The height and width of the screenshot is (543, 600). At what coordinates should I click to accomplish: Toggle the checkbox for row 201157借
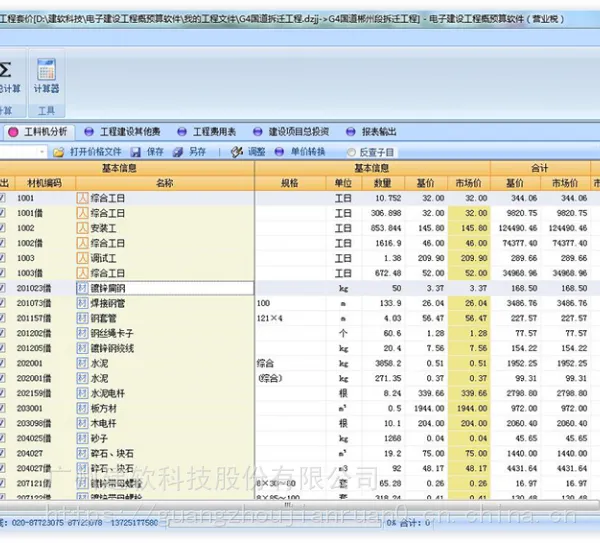[x=2, y=318]
